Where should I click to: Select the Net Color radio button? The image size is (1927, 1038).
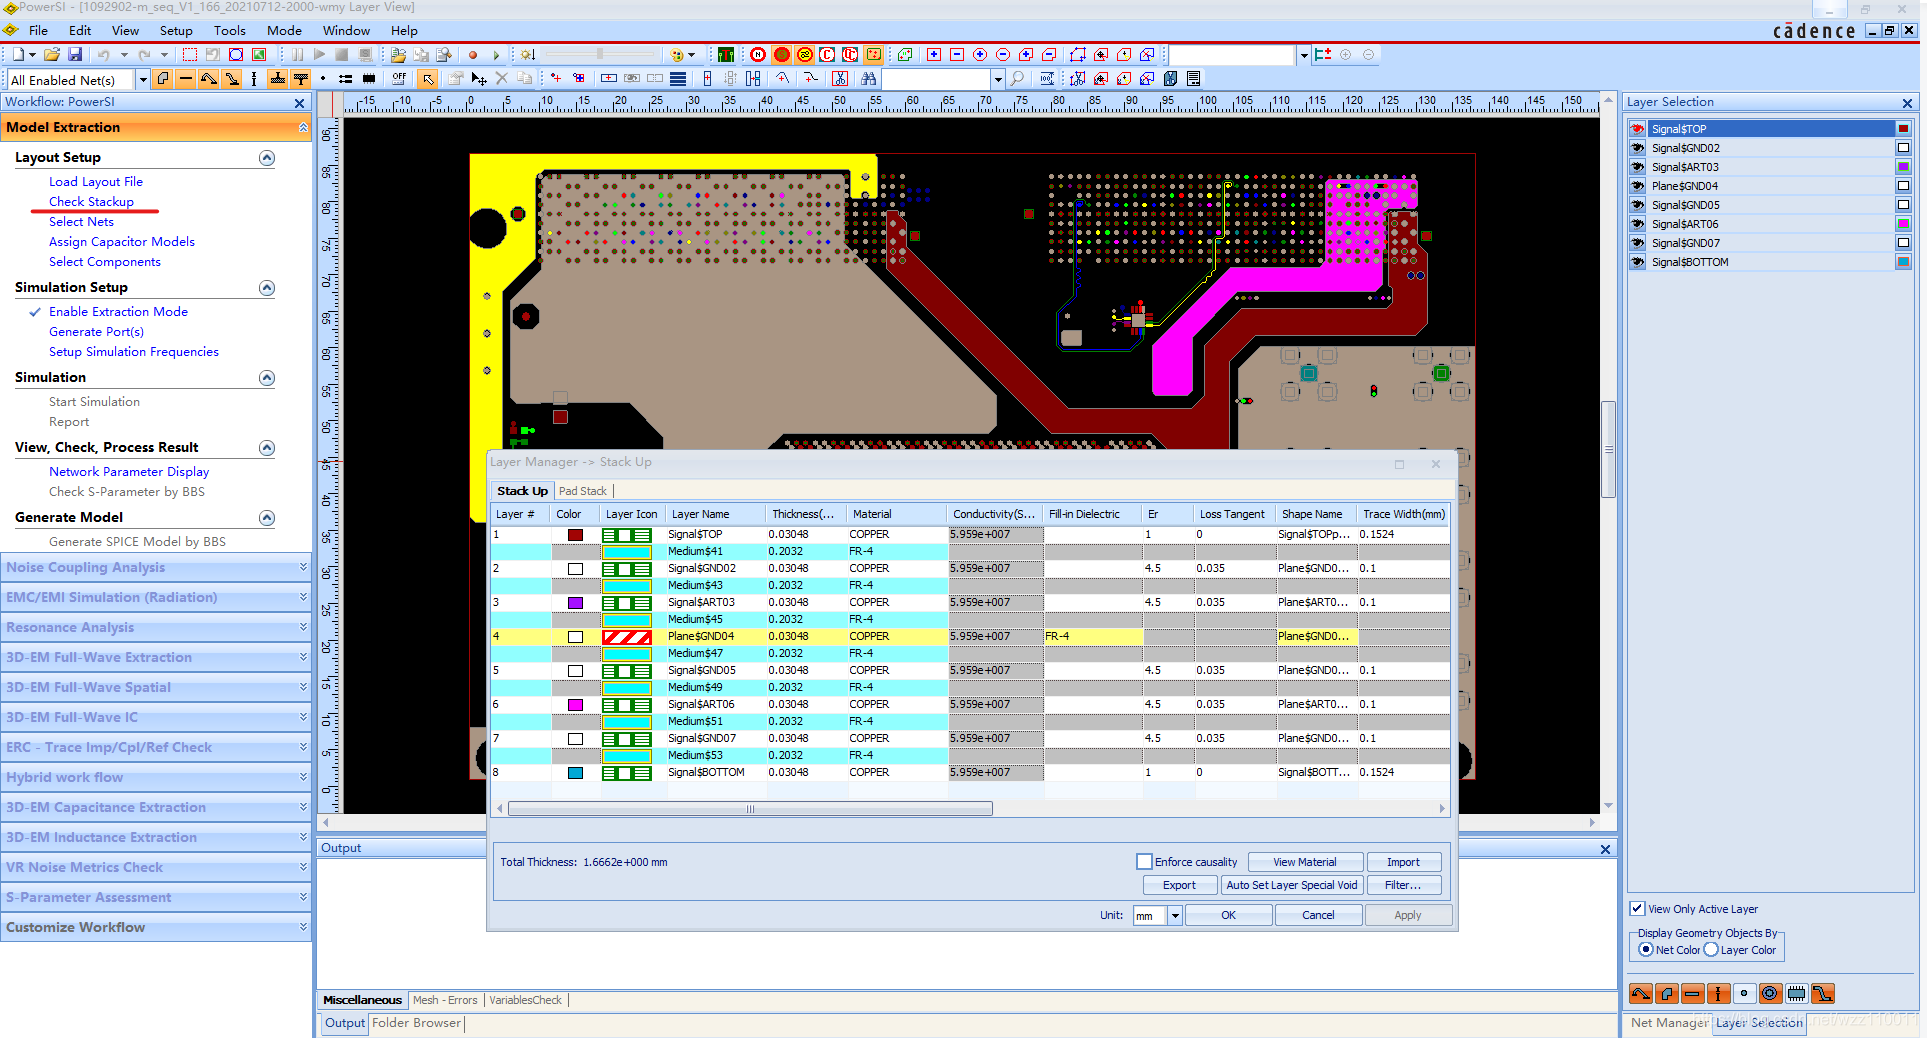point(1646,950)
